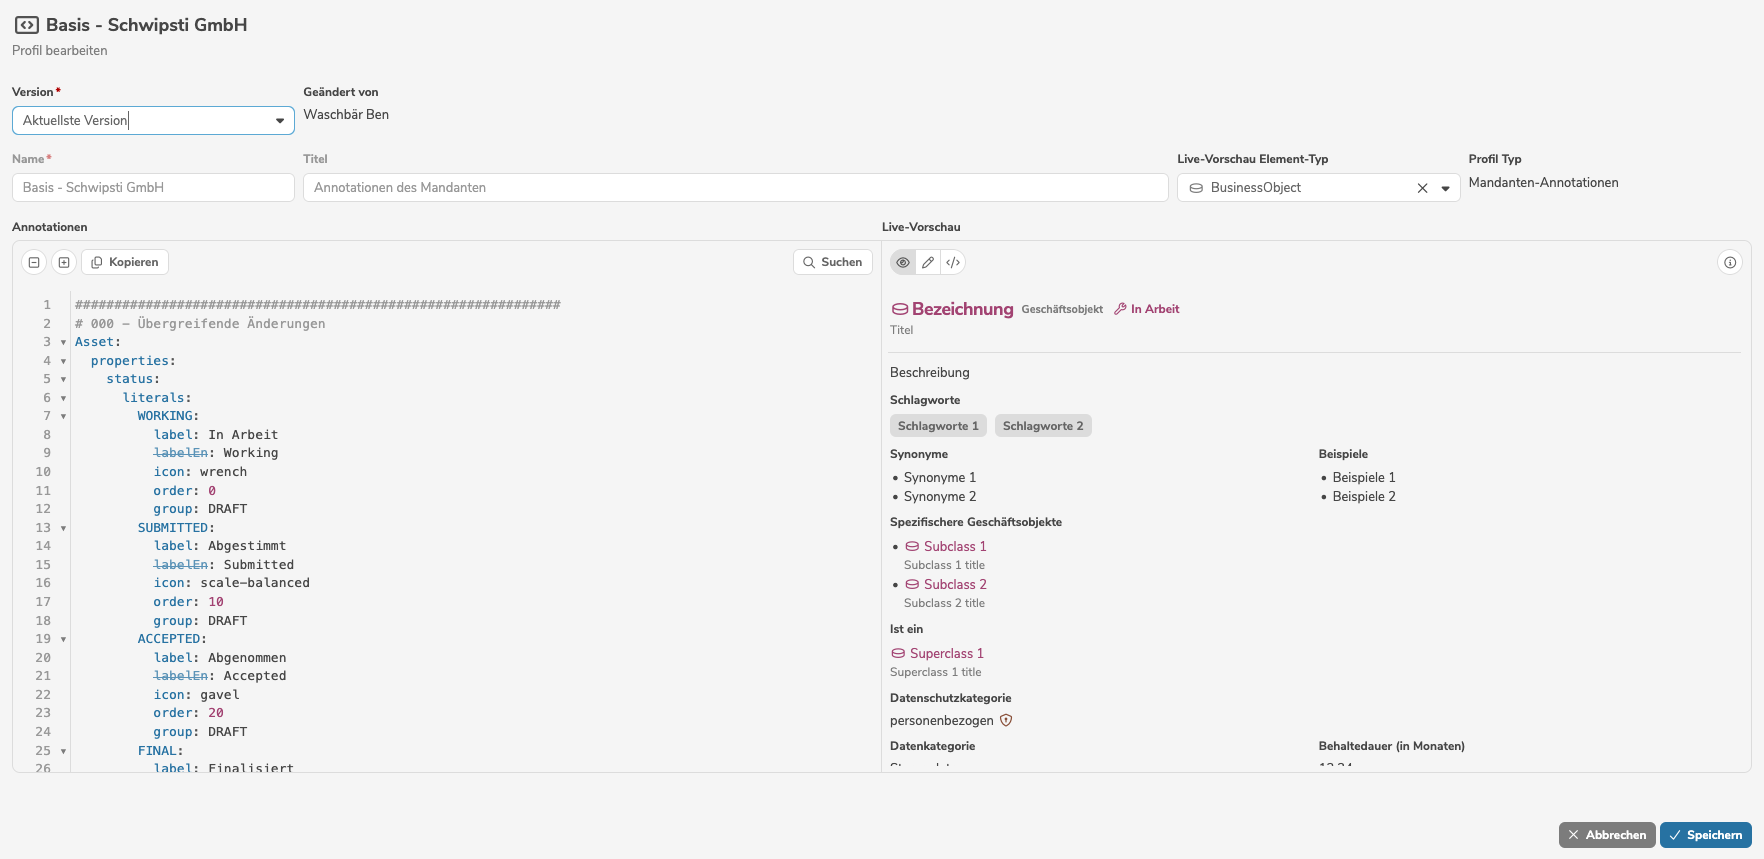
Task: Click the Subclass 1 object icon
Action: click(x=912, y=546)
